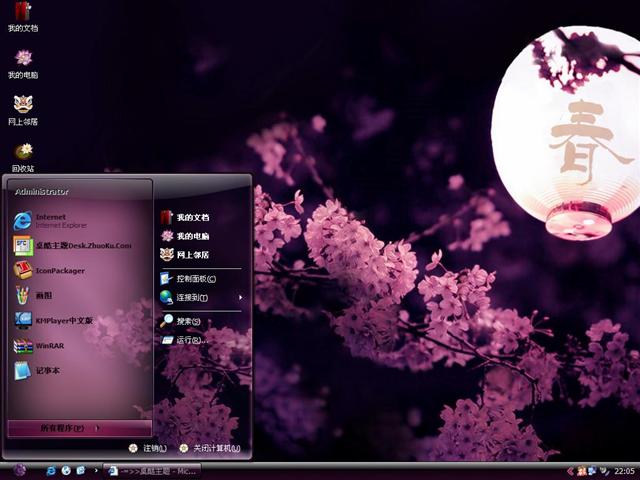
Task: Open WinRAR in the Start menu
Action: pyautogui.click(x=50, y=346)
